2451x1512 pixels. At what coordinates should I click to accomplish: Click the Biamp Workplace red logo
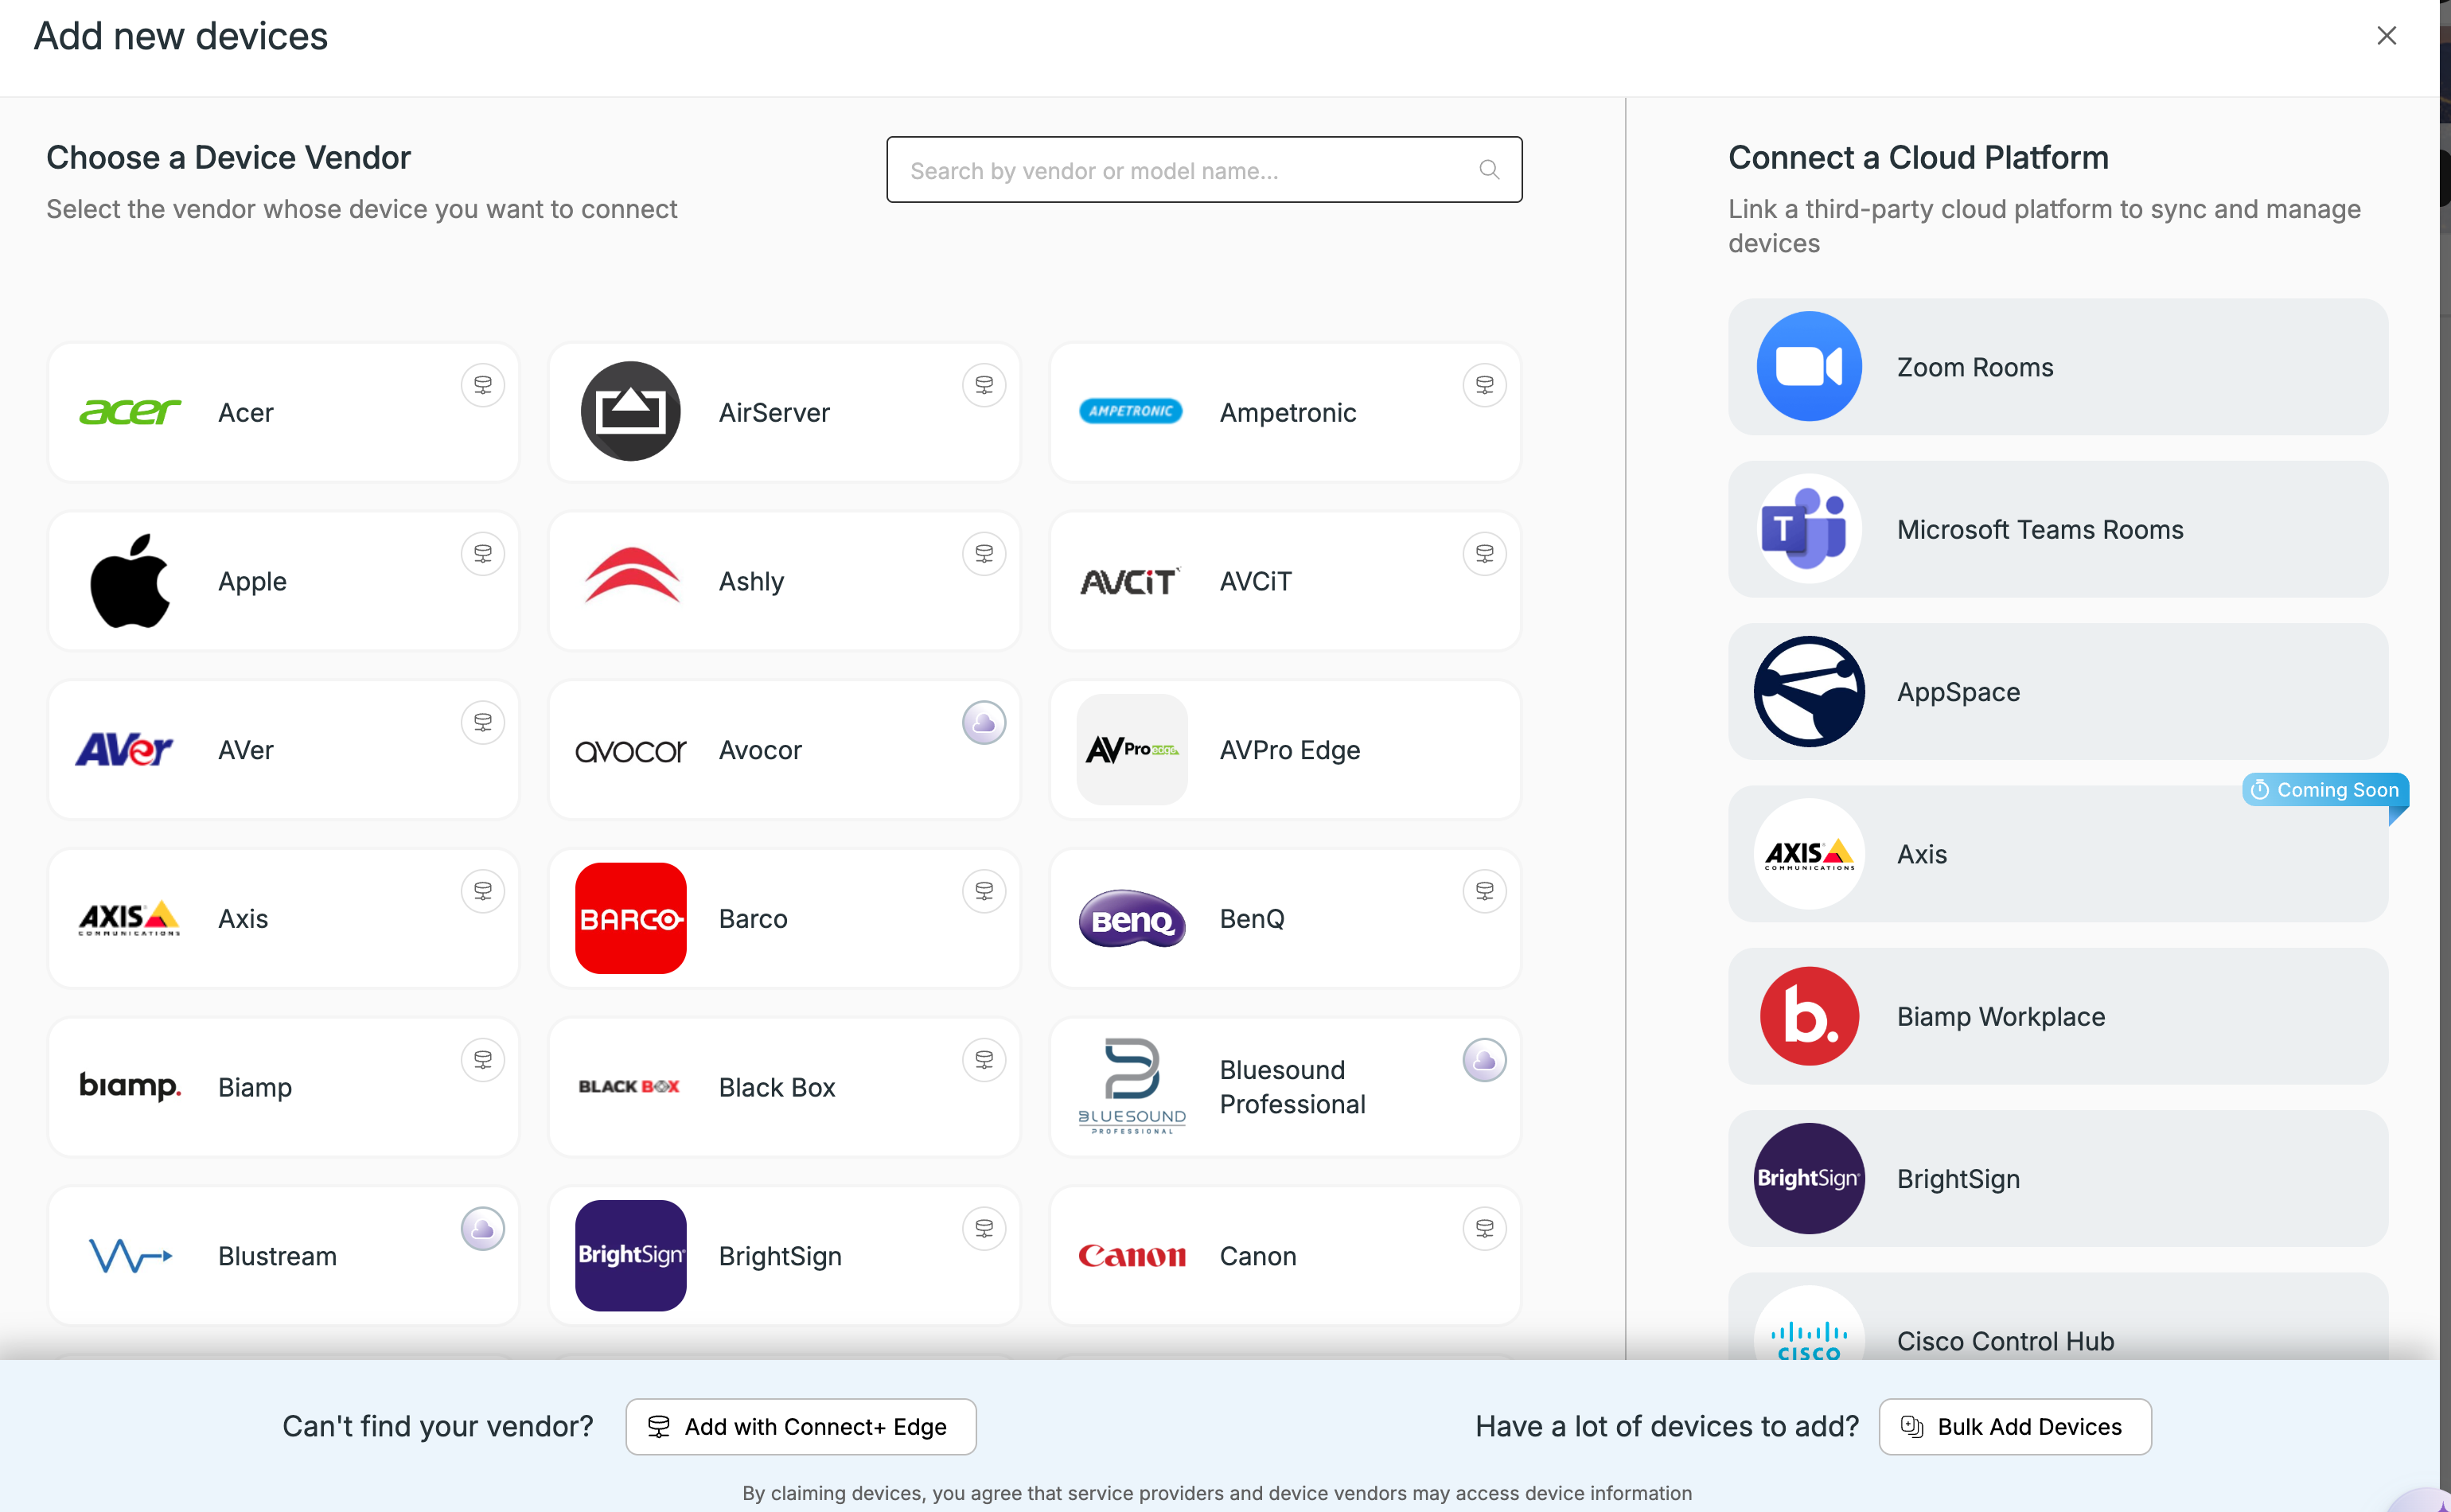click(x=1810, y=1017)
